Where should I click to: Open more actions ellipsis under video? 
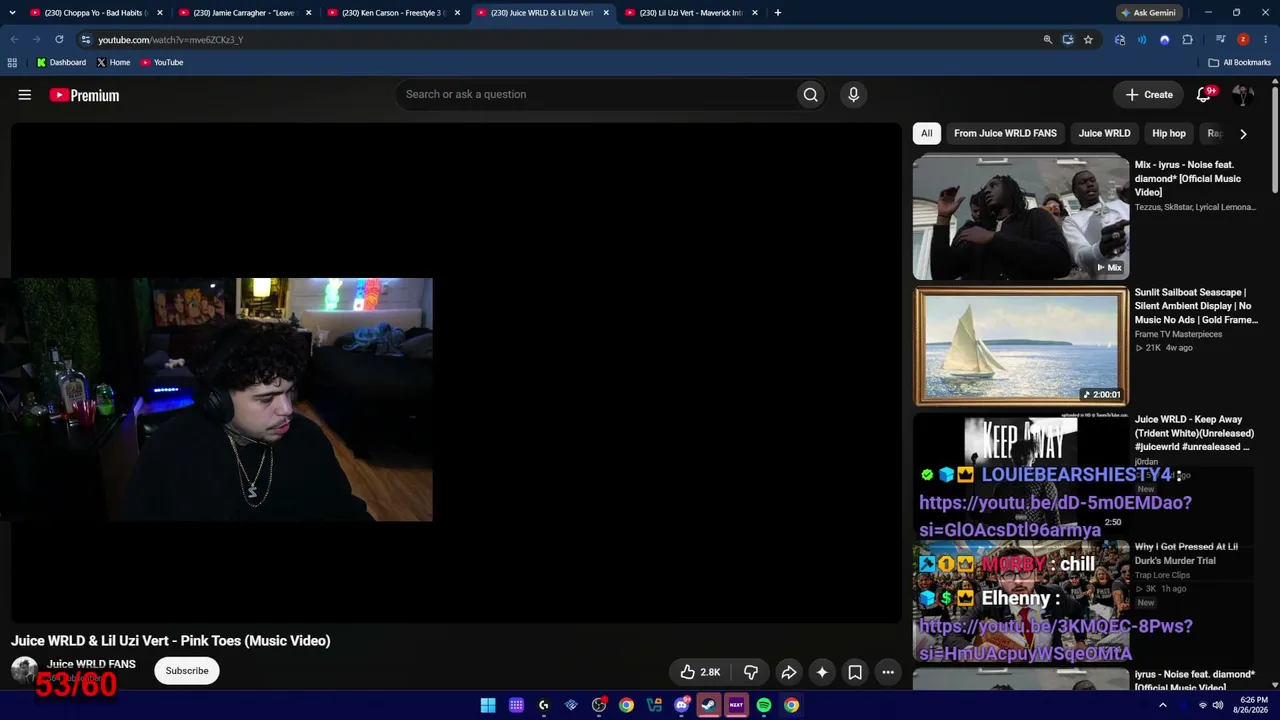click(x=888, y=672)
